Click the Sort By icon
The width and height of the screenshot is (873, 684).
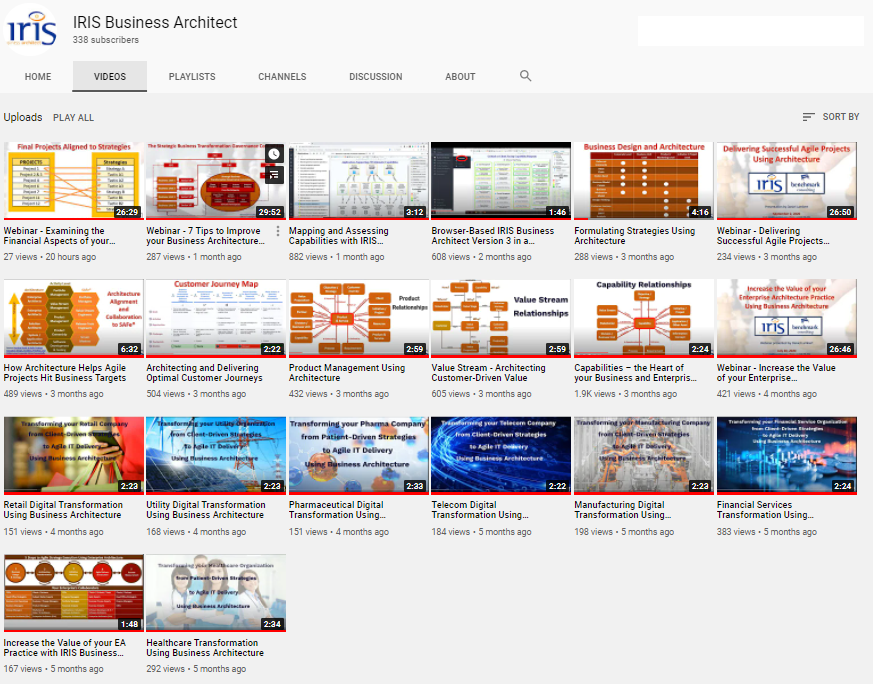click(808, 117)
